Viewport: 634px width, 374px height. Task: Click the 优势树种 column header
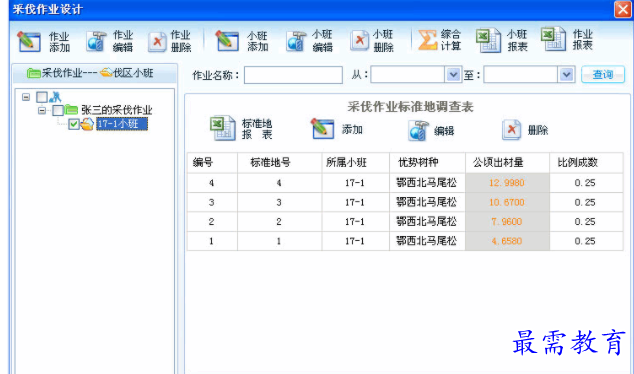(427, 163)
